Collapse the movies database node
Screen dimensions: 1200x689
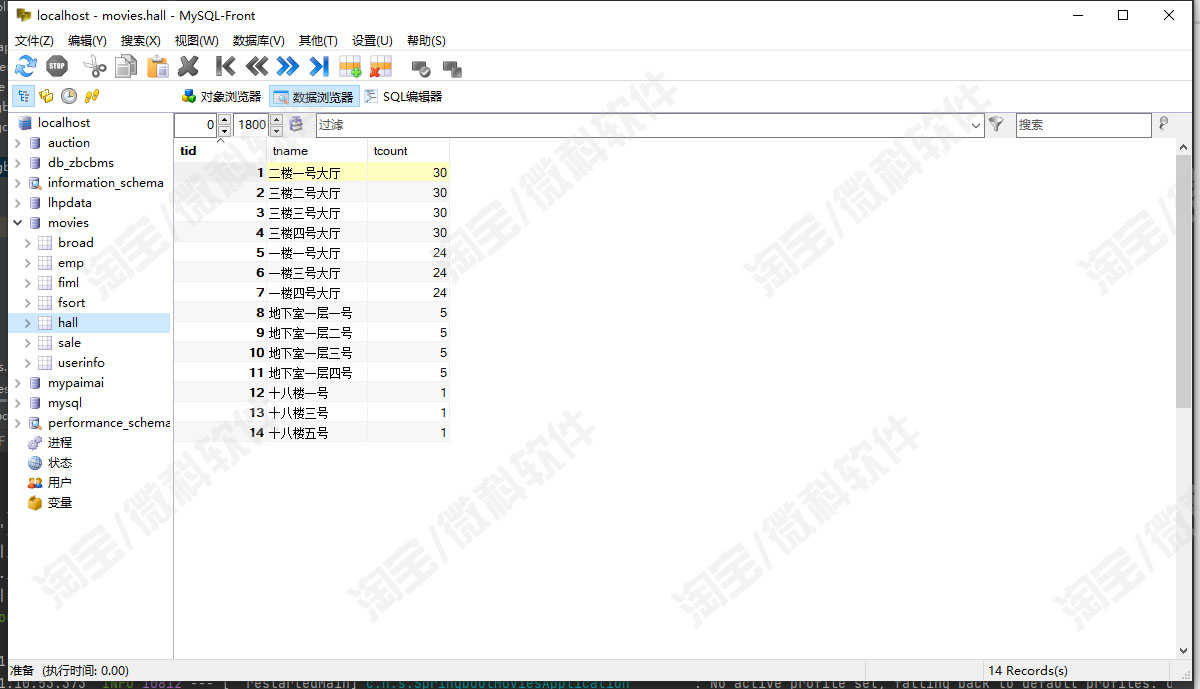[17, 223]
